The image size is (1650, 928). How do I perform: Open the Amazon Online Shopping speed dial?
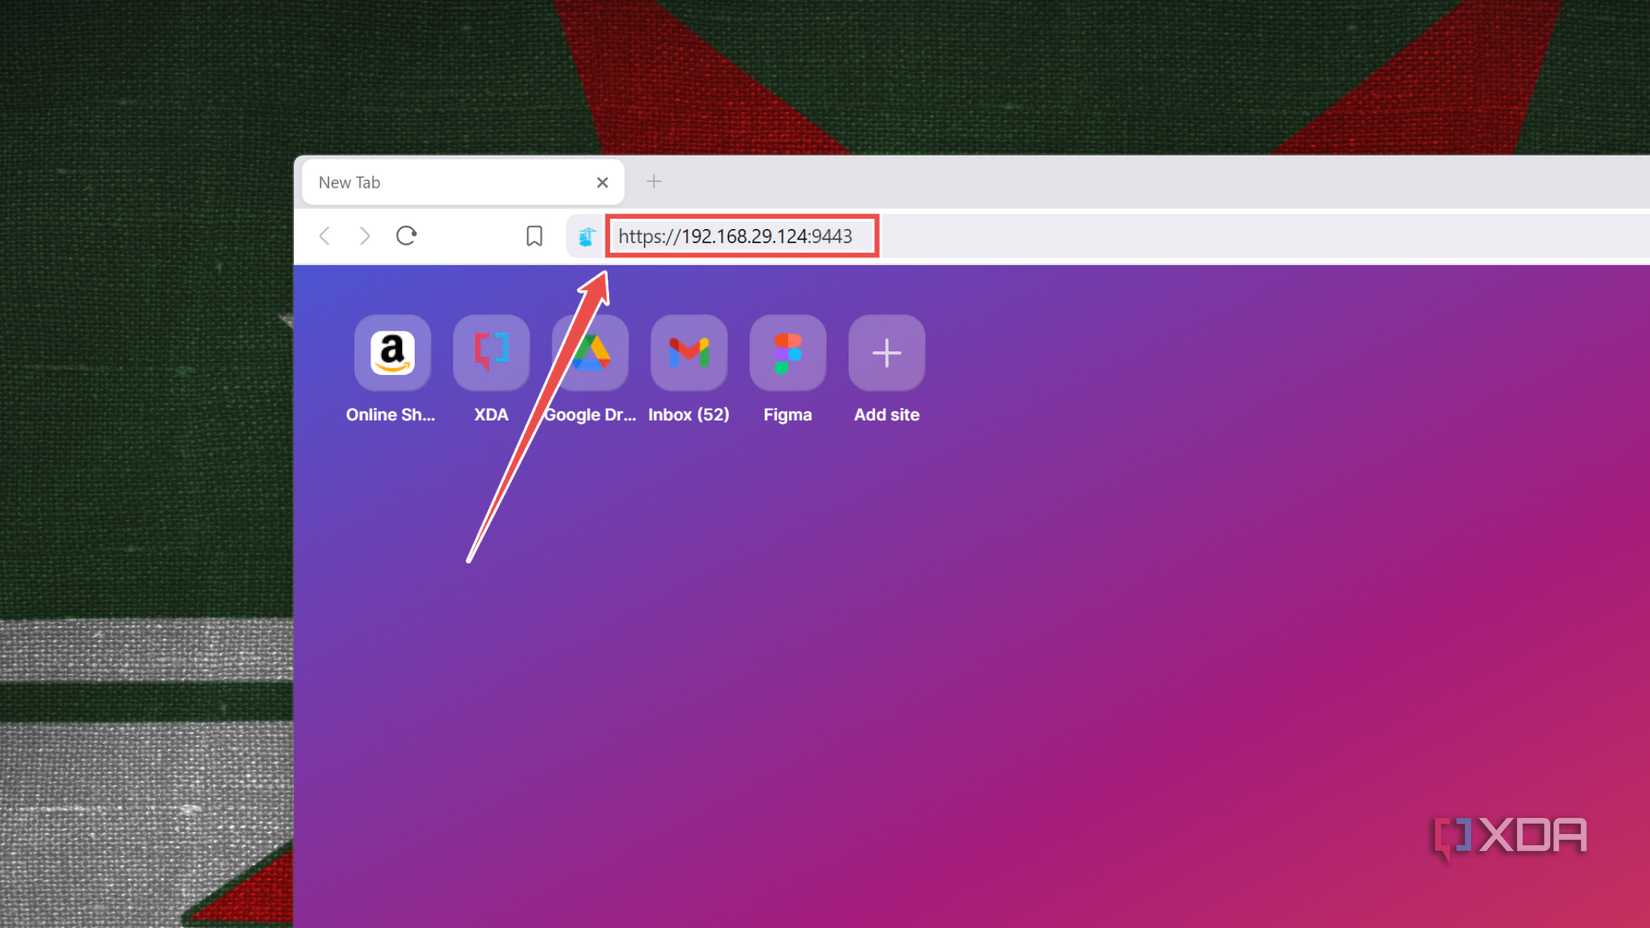(x=391, y=352)
